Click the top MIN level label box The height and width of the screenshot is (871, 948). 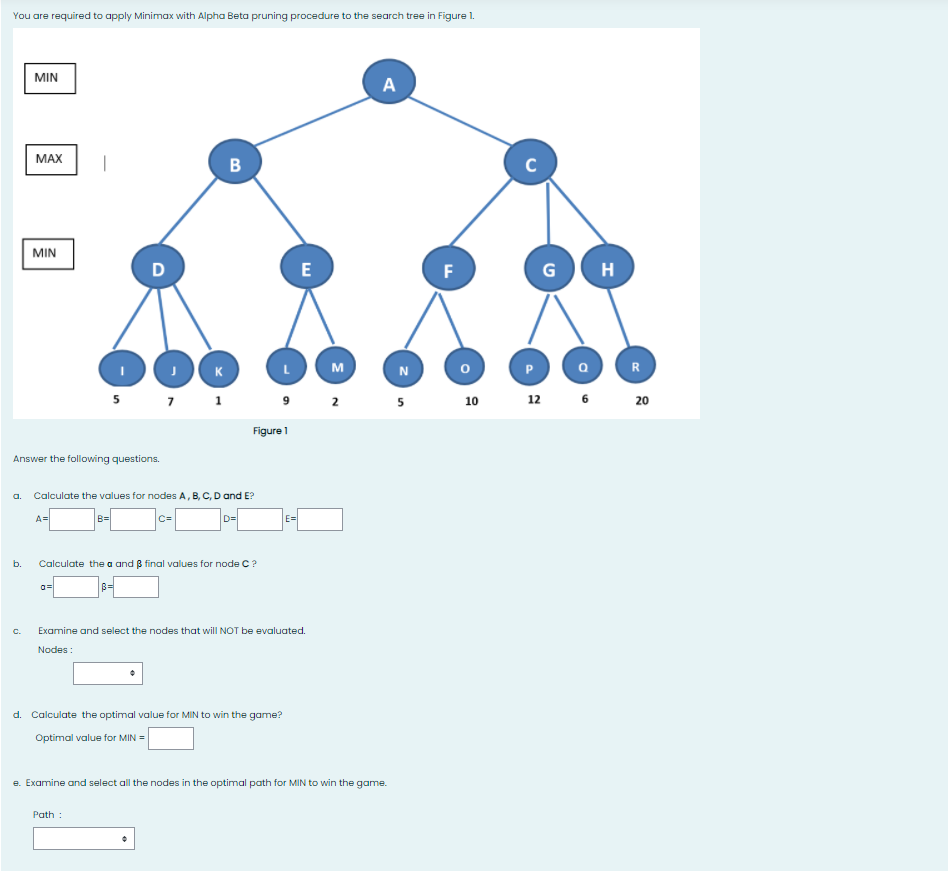point(50,79)
